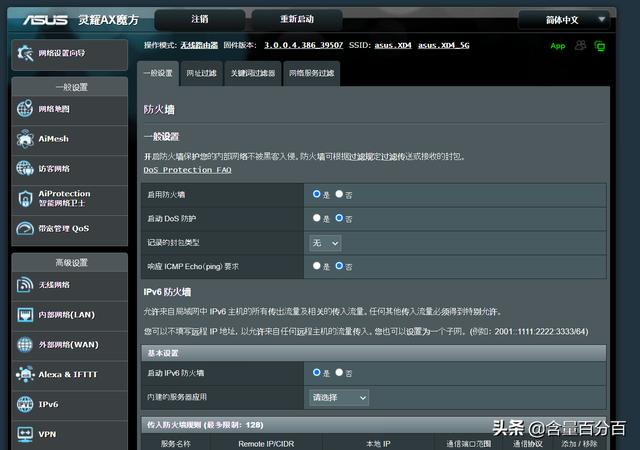Open AiMesh menu item
The image size is (640, 450).
pos(70,139)
